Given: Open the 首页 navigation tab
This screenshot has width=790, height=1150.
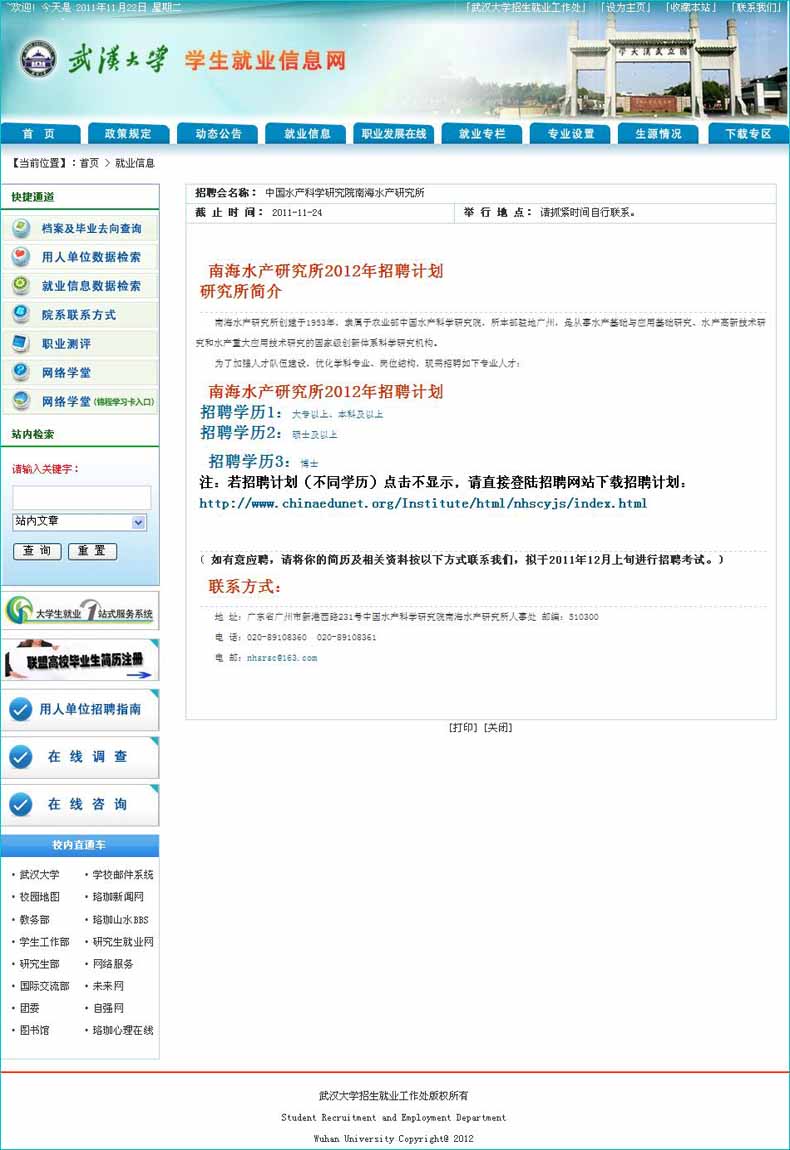Looking at the screenshot, I should pos(40,133).
